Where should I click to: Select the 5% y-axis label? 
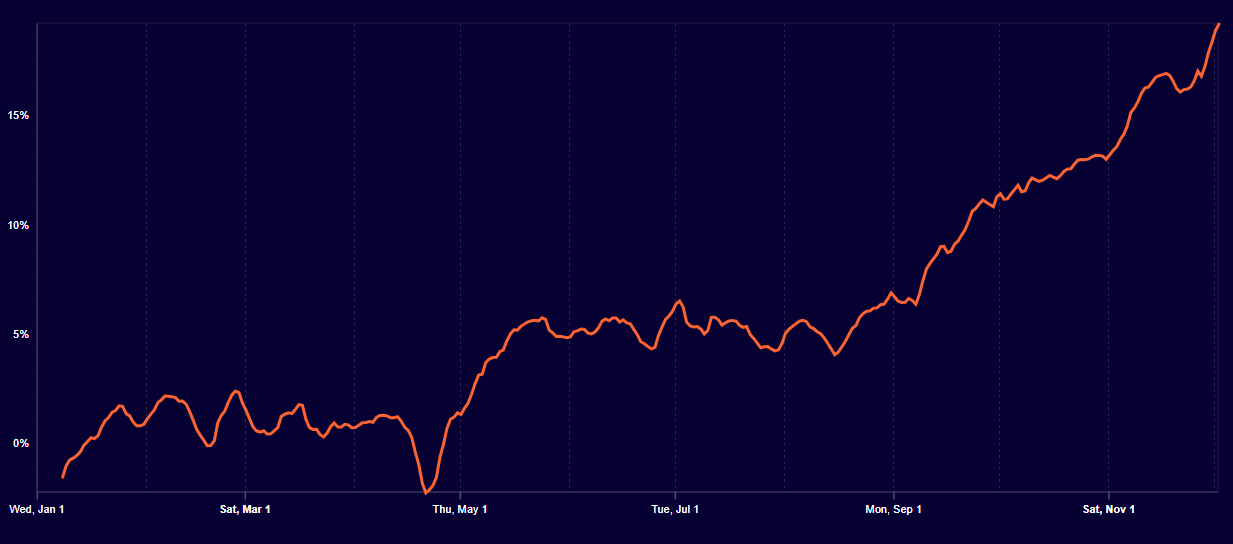(21, 335)
